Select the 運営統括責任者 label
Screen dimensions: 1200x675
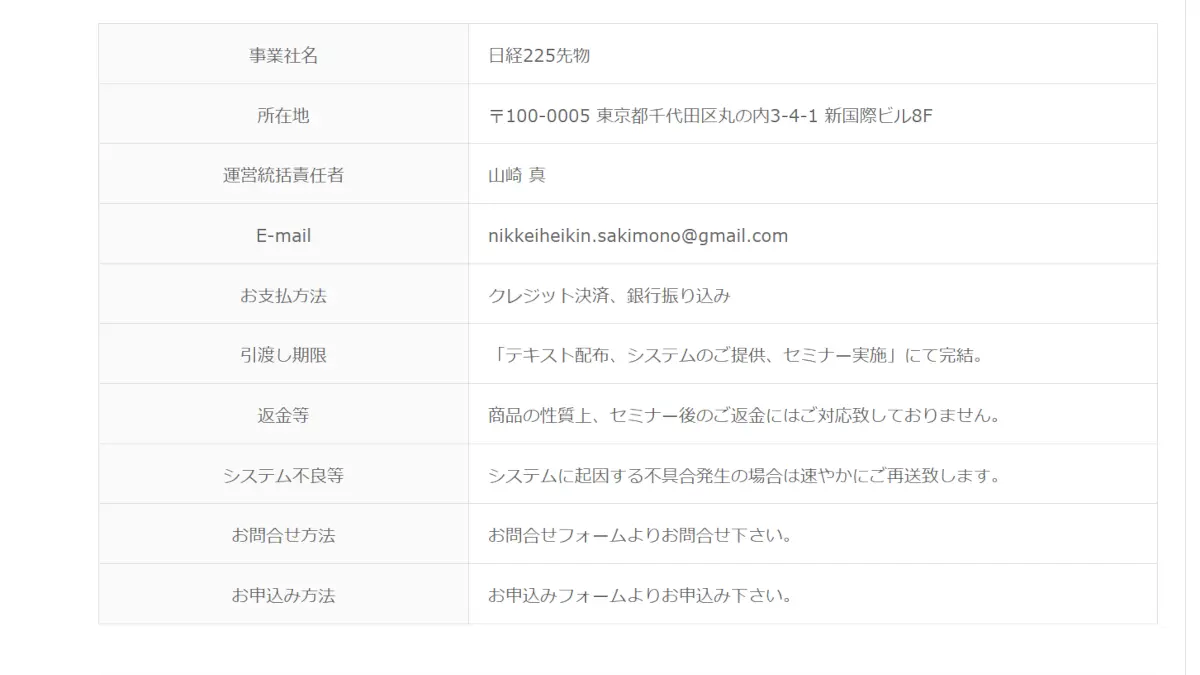283,176
